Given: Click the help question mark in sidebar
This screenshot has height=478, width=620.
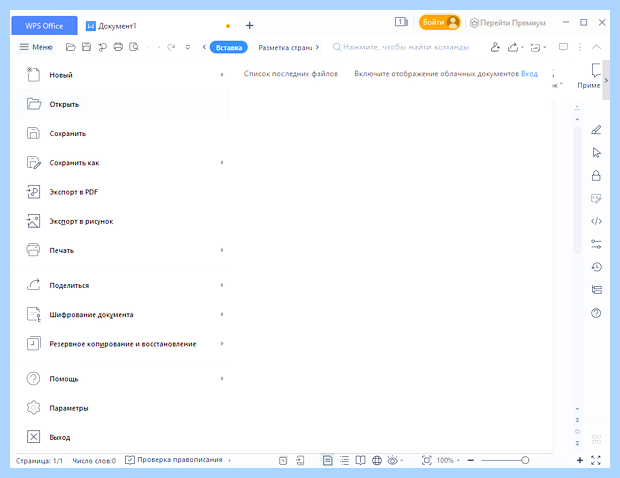Looking at the screenshot, I should pyautogui.click(x=596, y=313).
